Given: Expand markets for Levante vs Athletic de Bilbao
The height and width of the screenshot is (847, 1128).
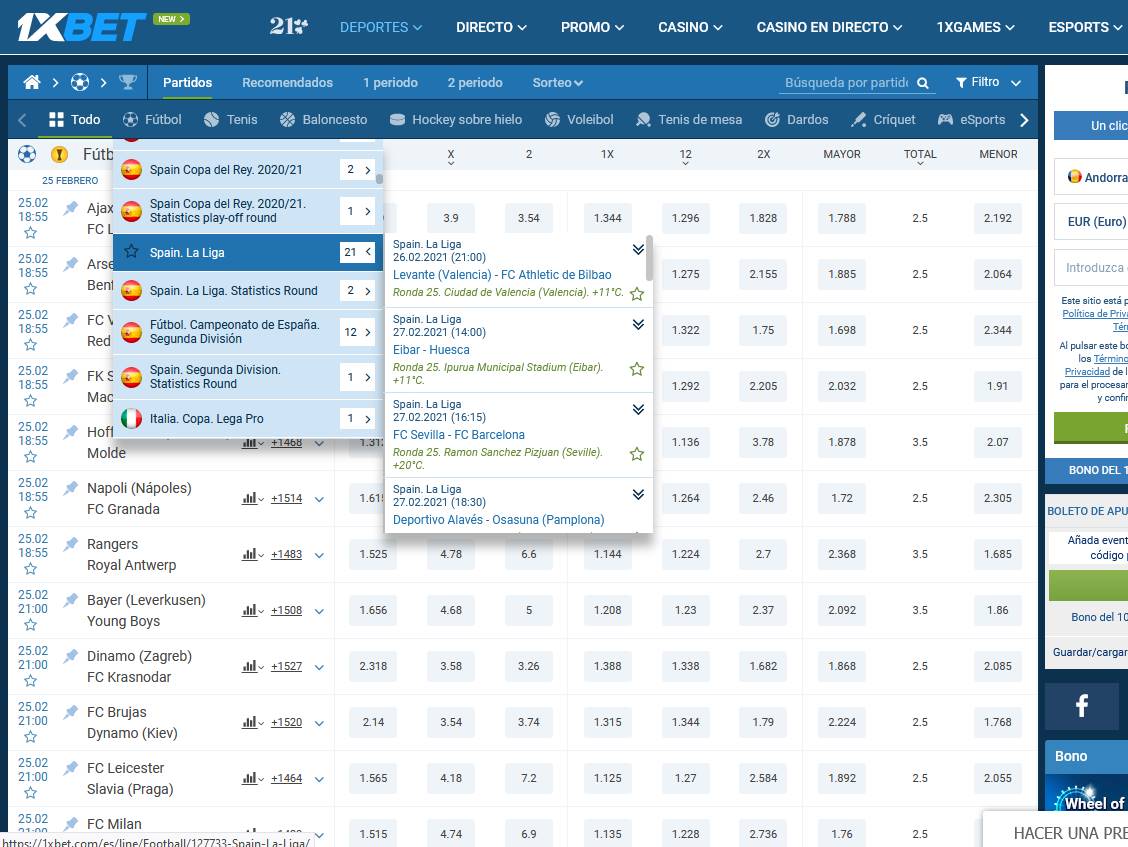Looking at the screenshot, I should pos(638,249).
